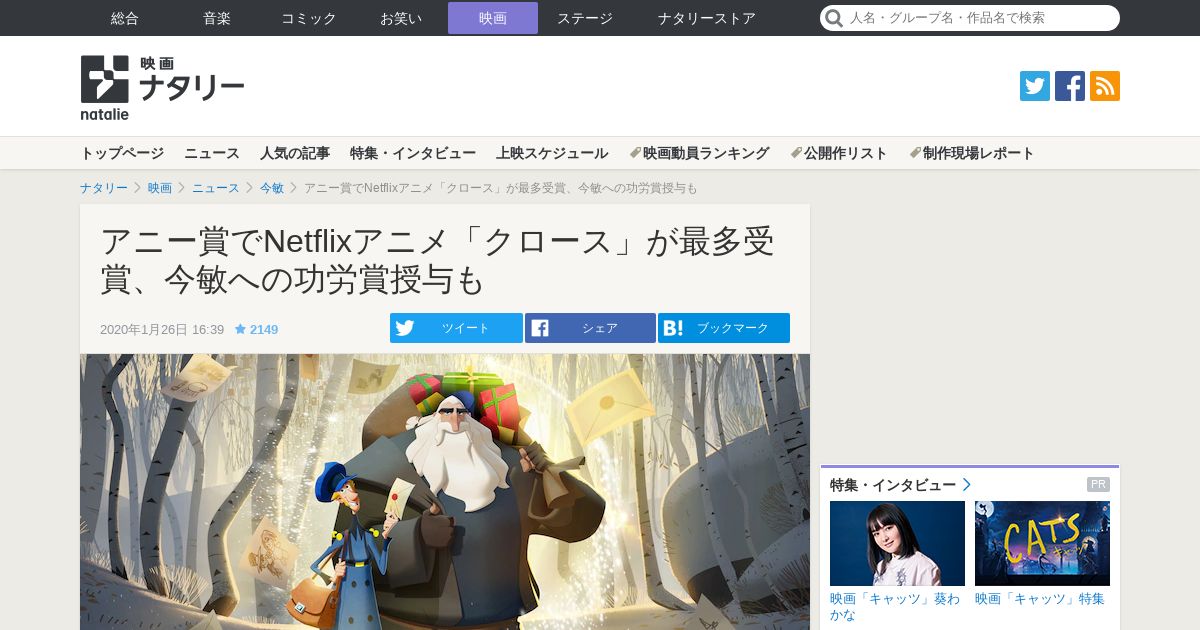The height and width of the screenshot is (630, 1200).
Task: Open the Klaus article main image
Action: [445, 492]
